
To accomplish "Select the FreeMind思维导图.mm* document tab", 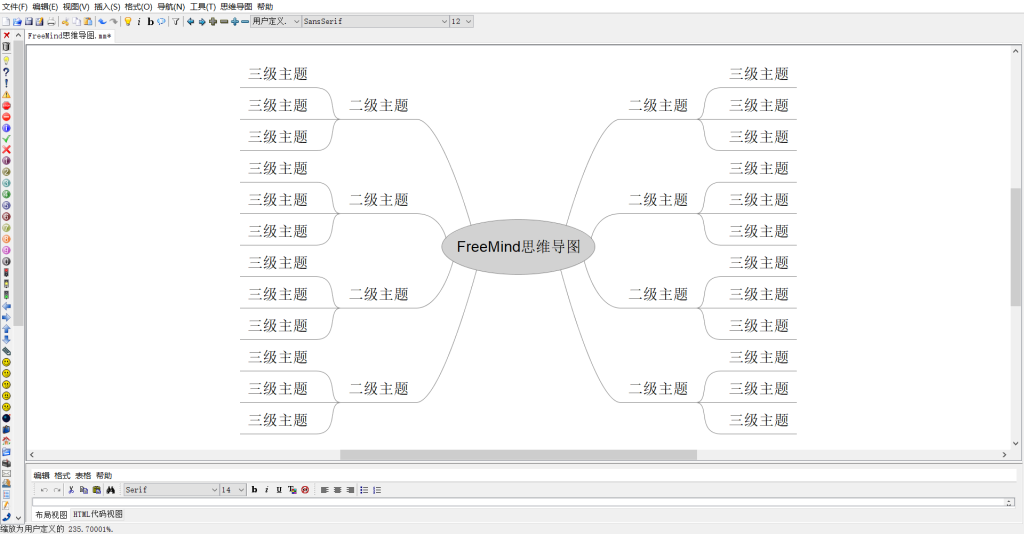I will click(x=69, y=36).
